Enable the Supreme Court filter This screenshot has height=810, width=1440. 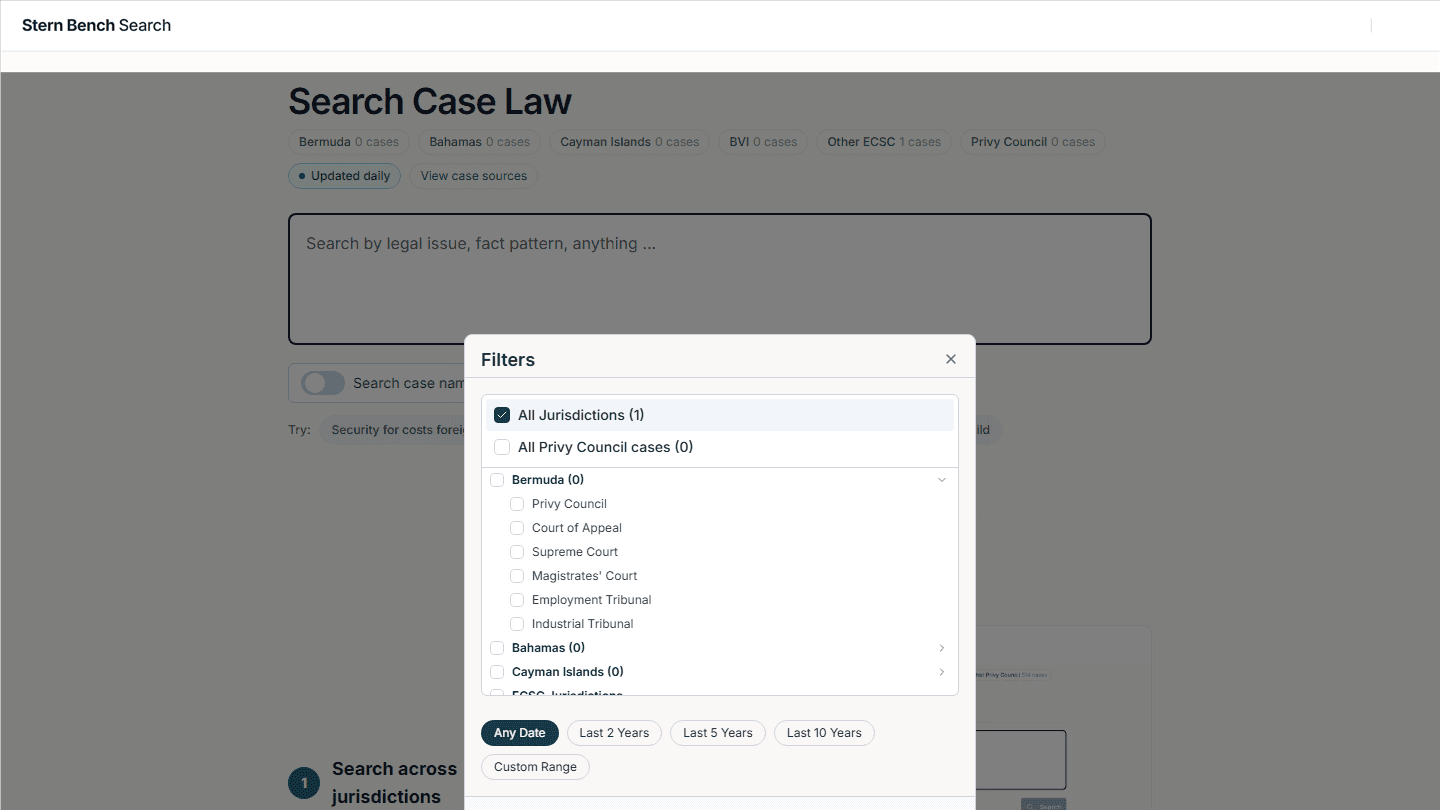(x=517, y=551)
